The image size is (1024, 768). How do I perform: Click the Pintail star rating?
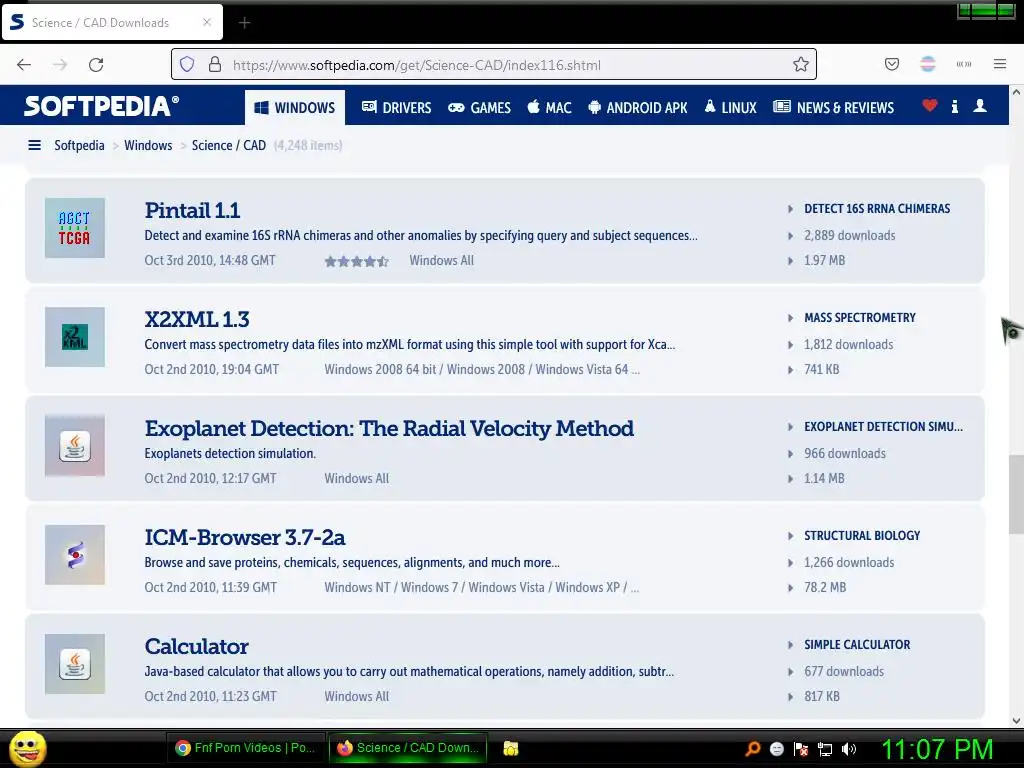pyautogui.click(x=357, y=261)
